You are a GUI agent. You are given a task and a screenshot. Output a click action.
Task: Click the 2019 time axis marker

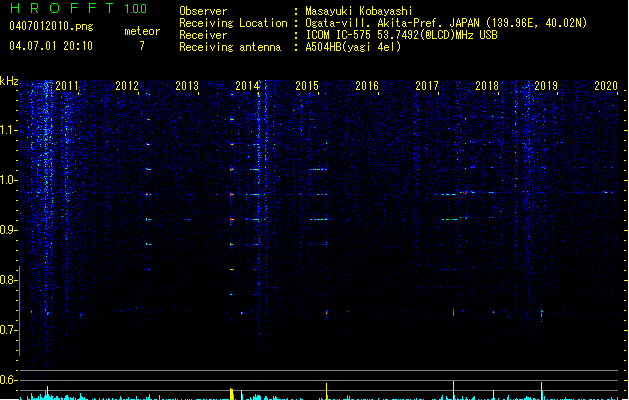pyautogui.click(x=546, y=86)
